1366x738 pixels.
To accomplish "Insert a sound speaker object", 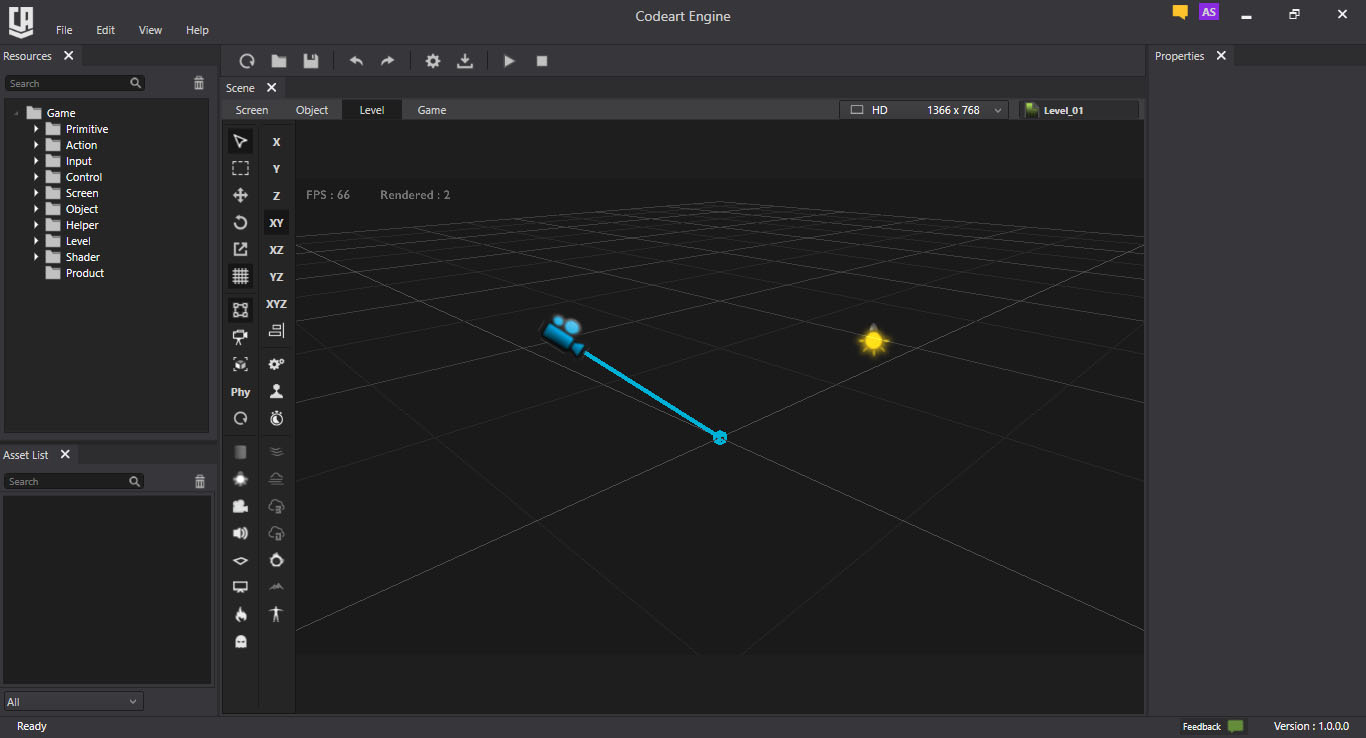I will [240, 533].
